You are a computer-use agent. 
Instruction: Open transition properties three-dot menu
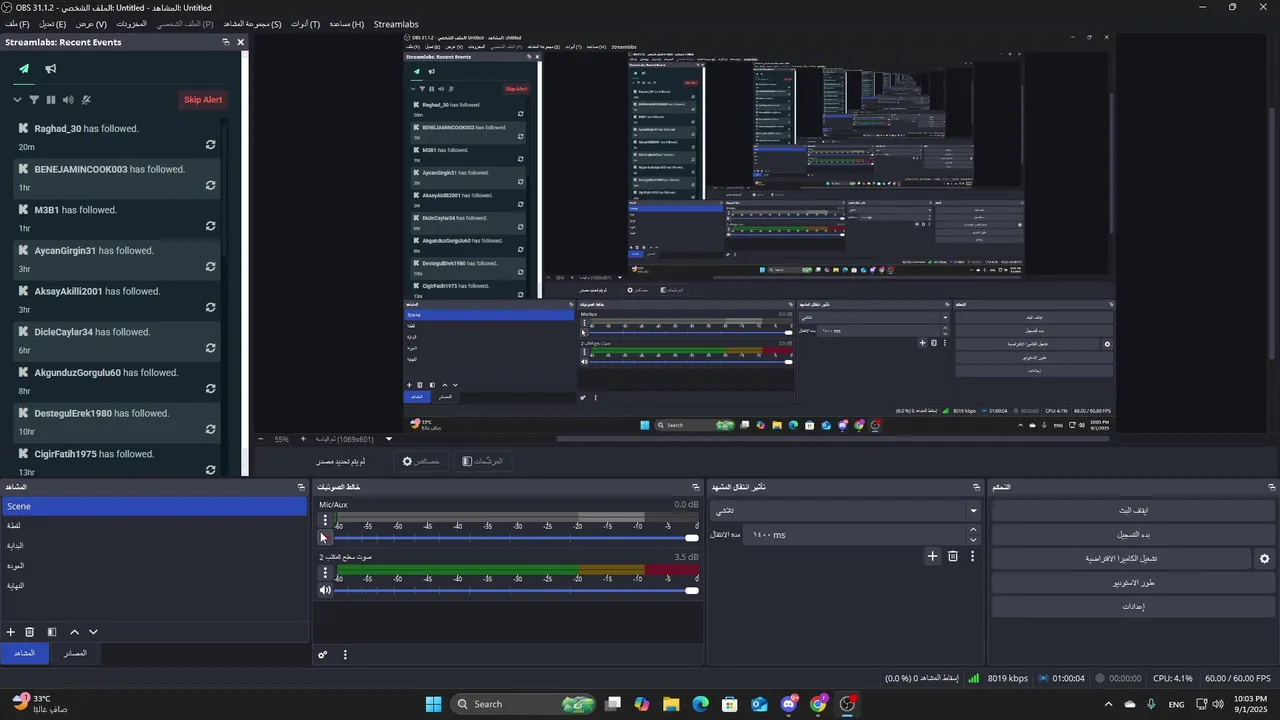coord(972,556)
